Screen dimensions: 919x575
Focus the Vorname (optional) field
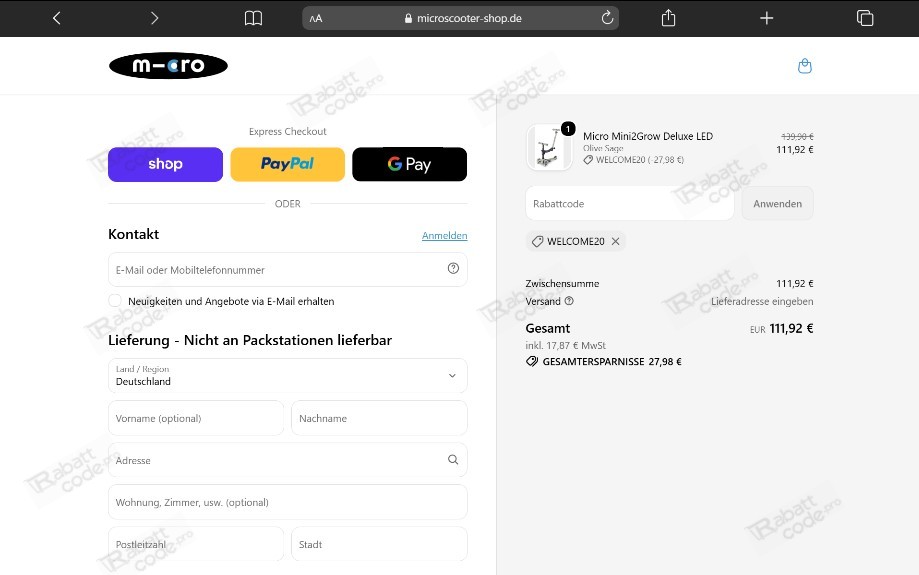click(x=196, y=418)
